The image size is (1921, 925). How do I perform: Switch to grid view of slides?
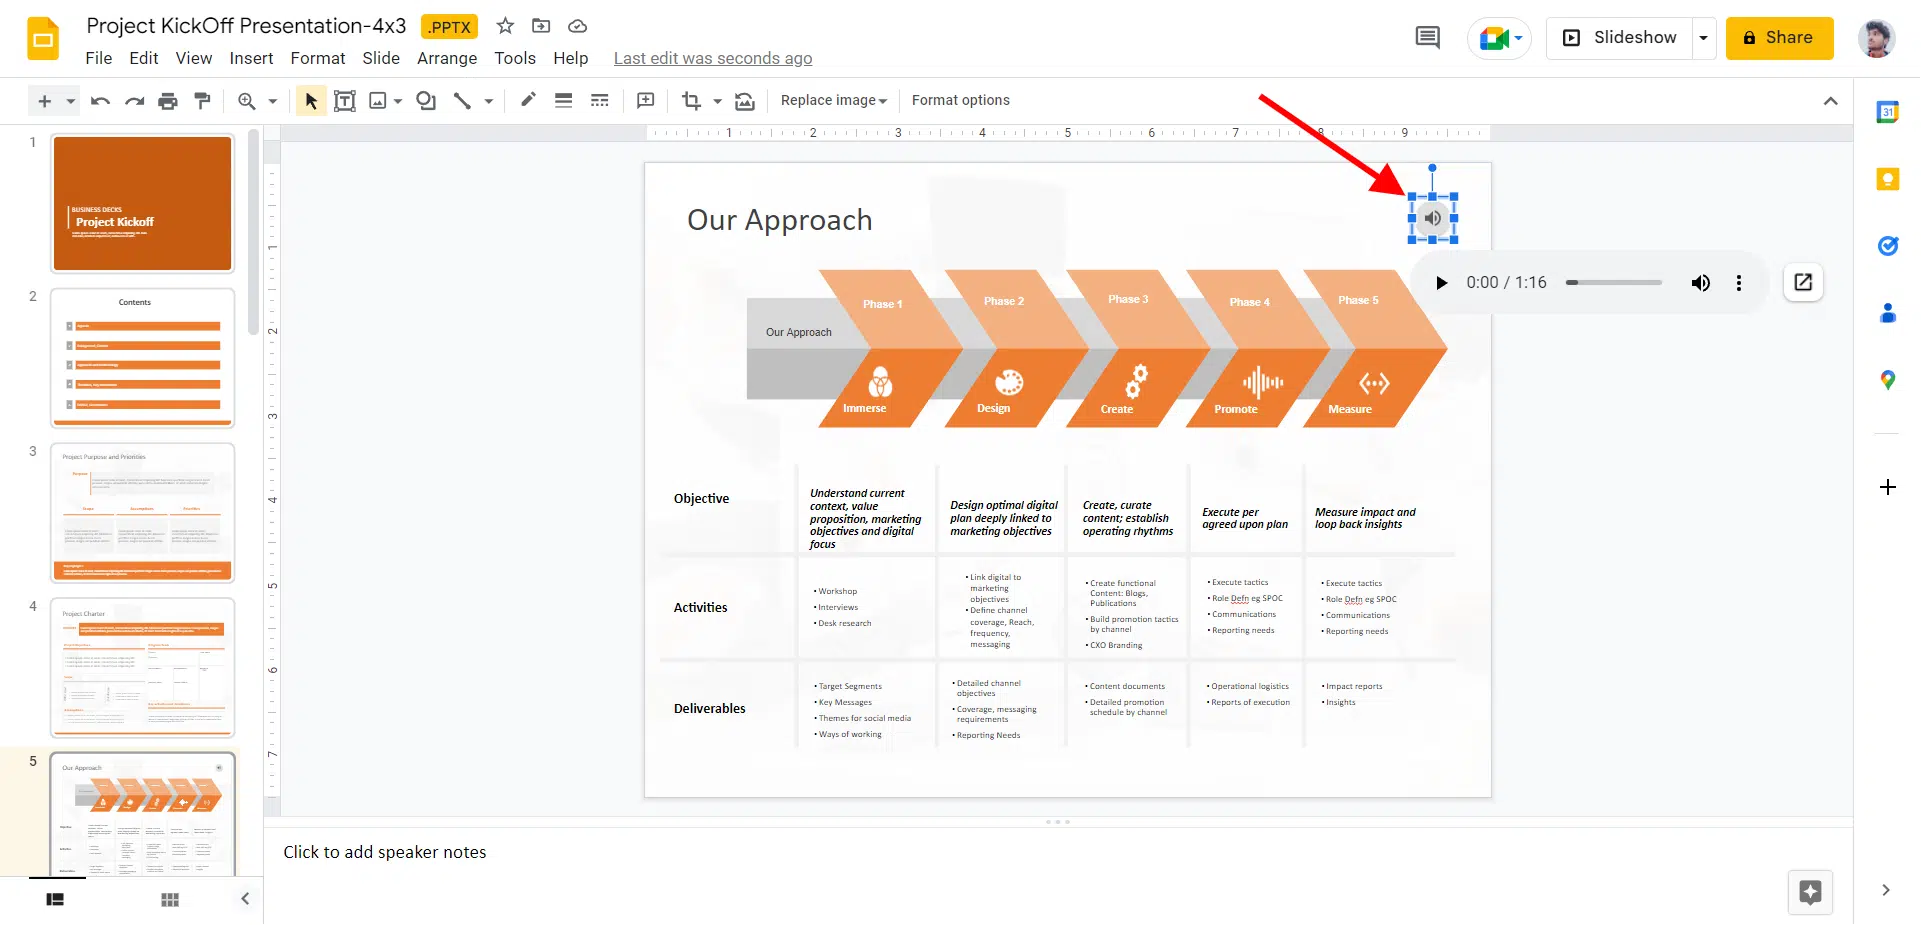[170, 899]
